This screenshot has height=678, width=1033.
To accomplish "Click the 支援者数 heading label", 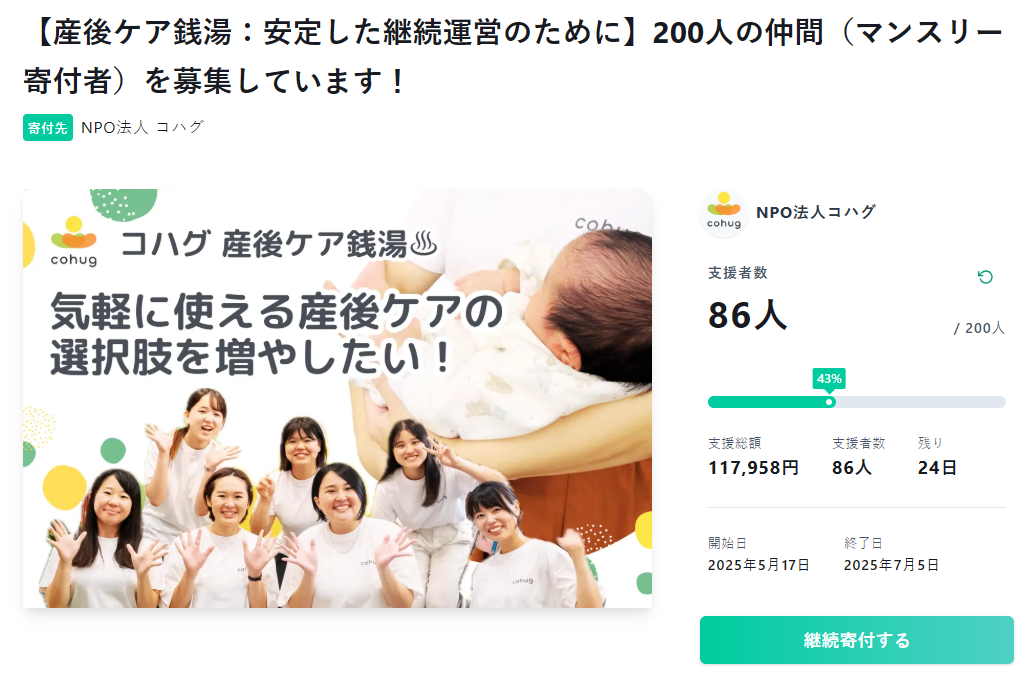I will click(x=738, y=273).
